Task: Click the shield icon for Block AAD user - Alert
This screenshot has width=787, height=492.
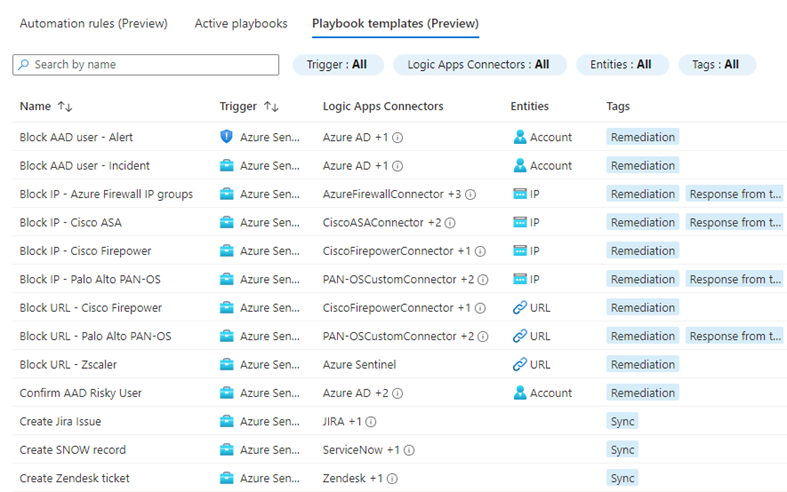Action: pos(227,137)
